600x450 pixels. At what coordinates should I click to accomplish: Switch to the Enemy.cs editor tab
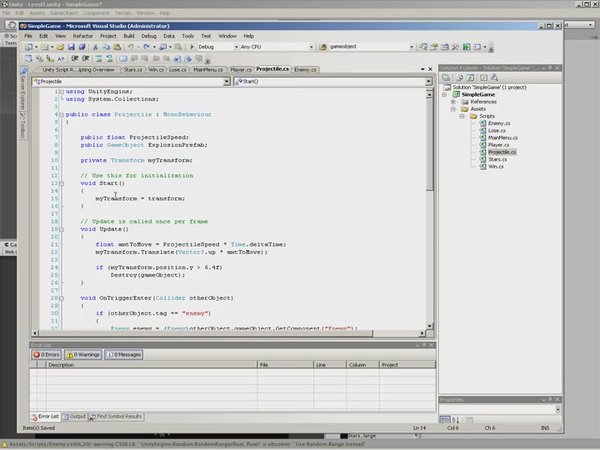(304, 70)
